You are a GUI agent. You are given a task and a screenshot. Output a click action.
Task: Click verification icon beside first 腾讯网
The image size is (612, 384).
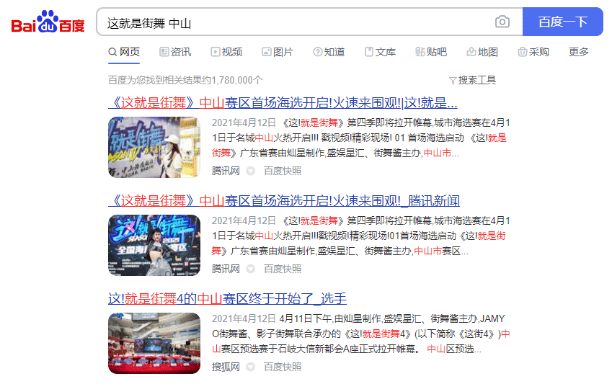(251, 171)
